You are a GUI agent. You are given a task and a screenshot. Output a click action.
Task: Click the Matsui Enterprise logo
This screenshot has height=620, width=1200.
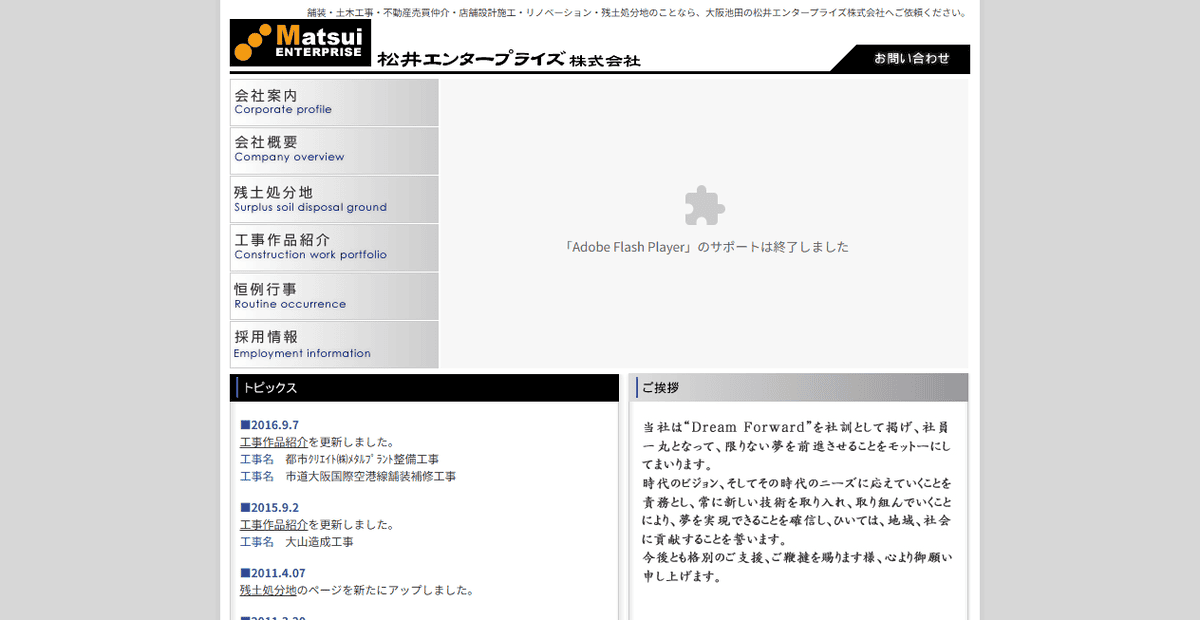pyautogui.click(x=300, y=43)
